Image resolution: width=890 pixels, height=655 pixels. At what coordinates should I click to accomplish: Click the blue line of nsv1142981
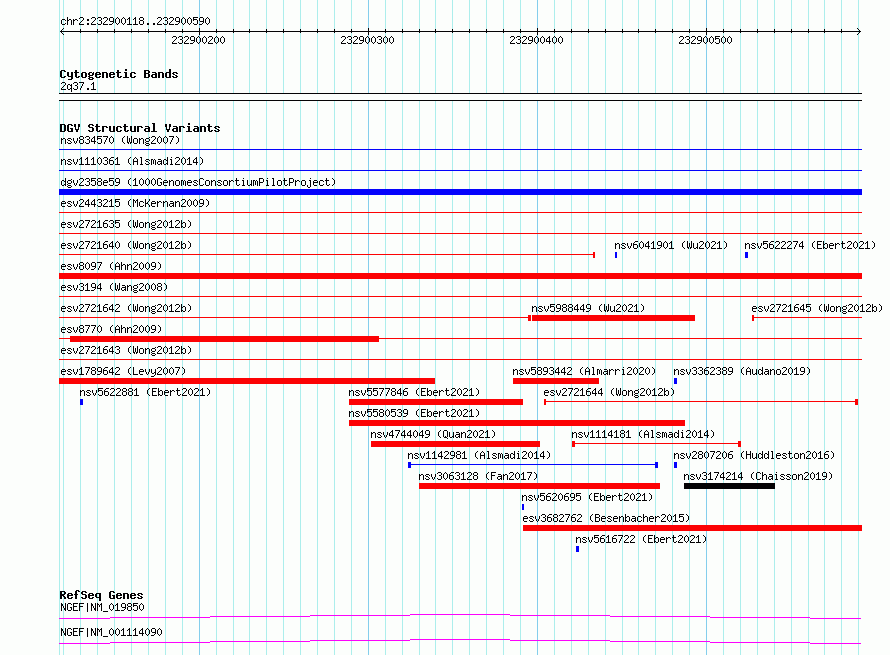tap(533, 465)
